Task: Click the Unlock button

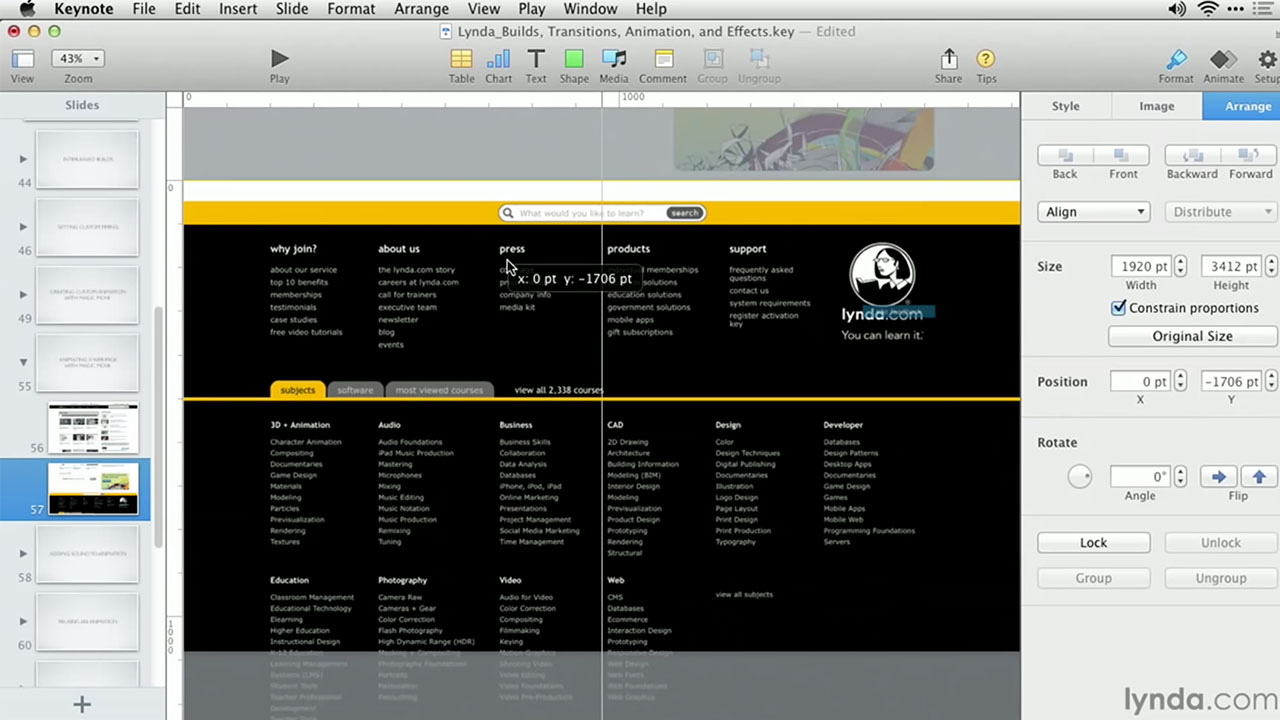Action: (1221, 543)
